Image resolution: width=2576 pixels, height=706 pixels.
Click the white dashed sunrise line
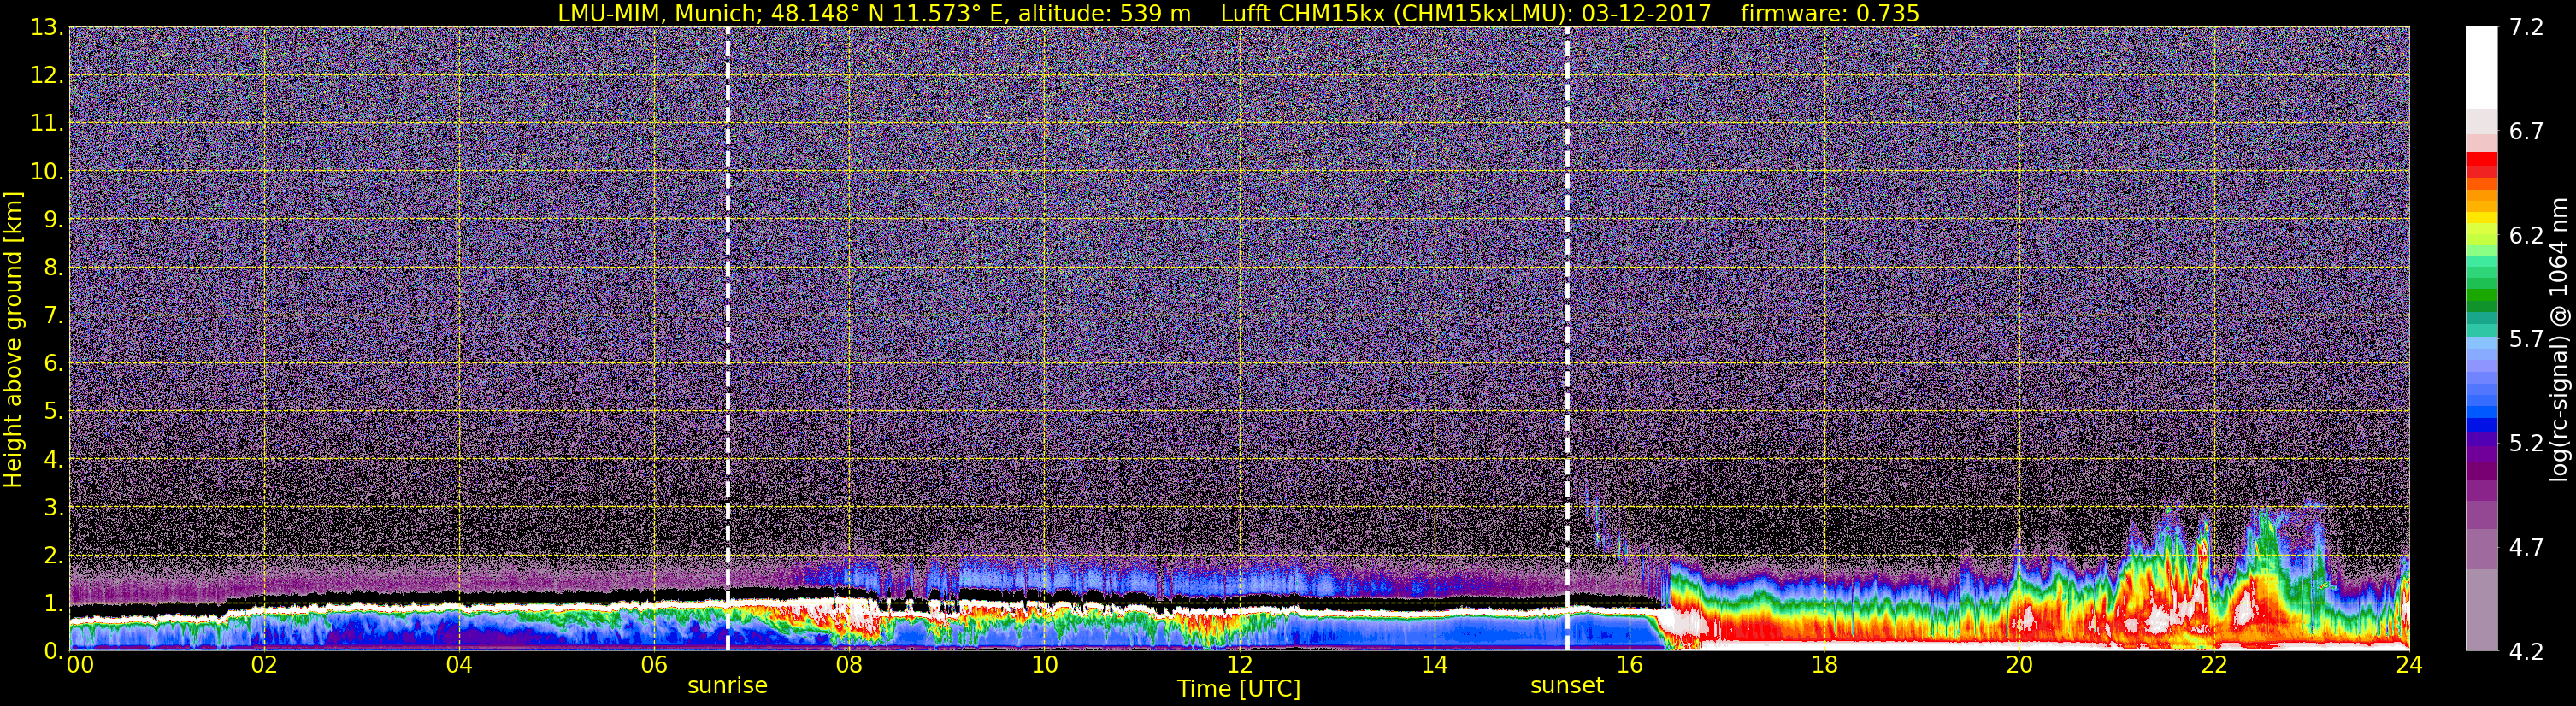(x=727, y=338)
